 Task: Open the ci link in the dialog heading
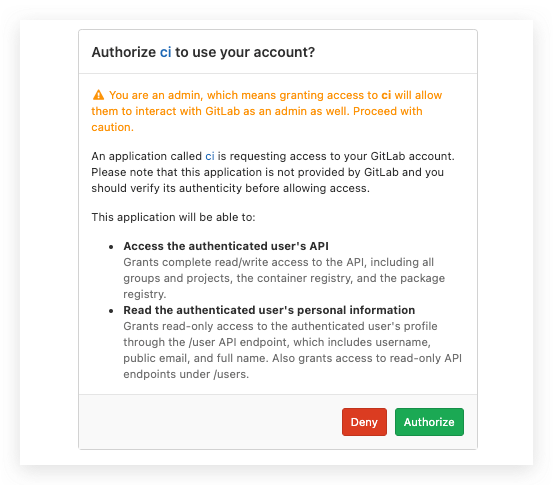tap(165, 52)
